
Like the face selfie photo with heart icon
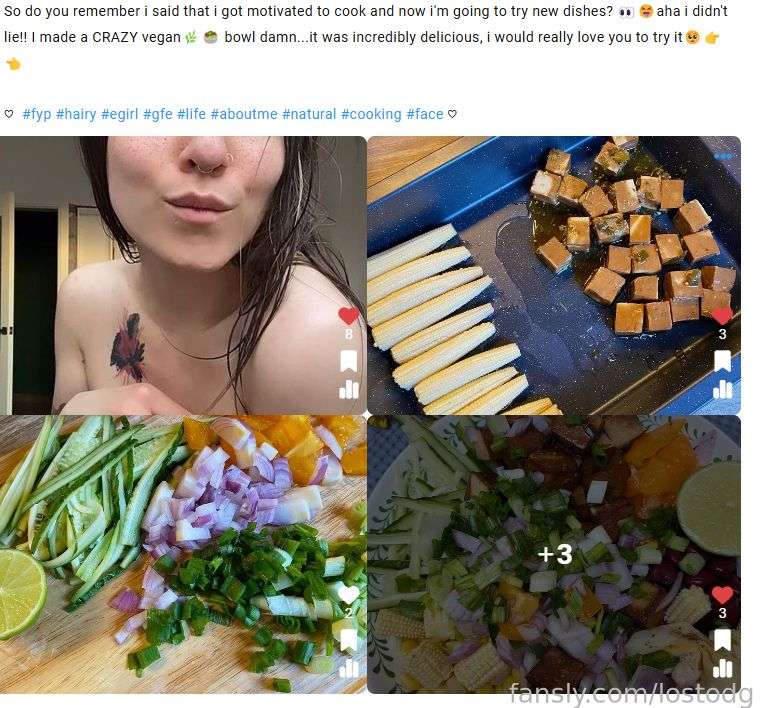pyautogui.click(x=348, y=315)
